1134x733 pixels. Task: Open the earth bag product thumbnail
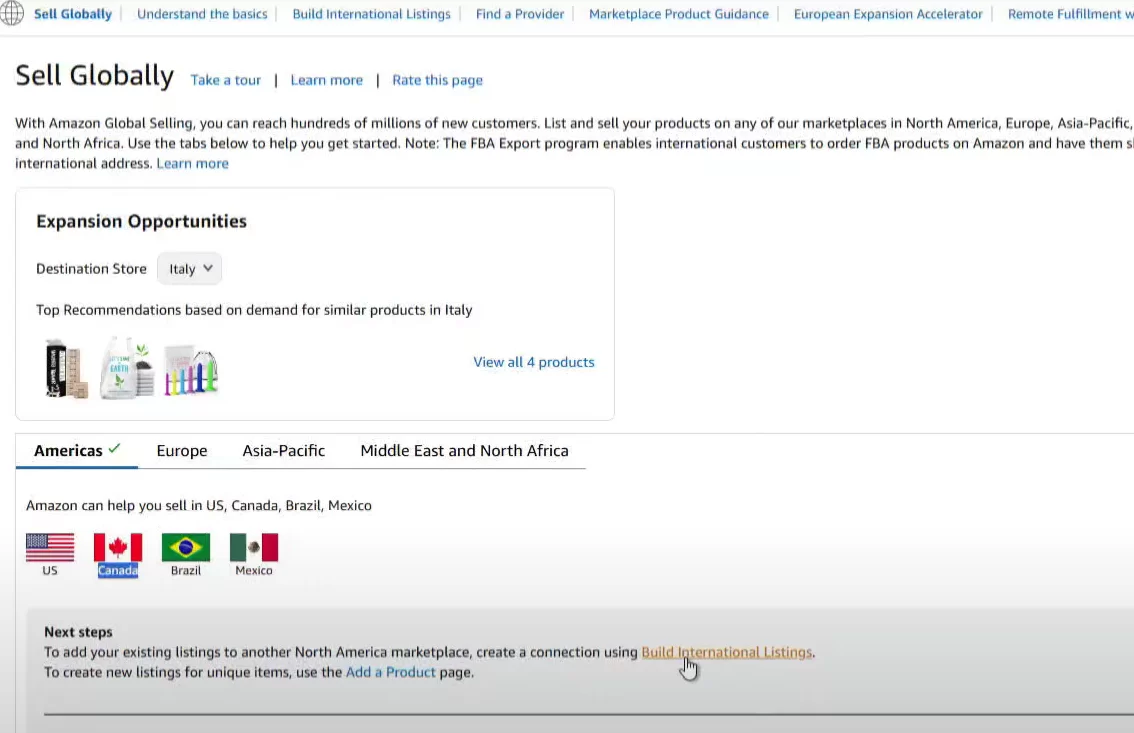tap(128, 368)
